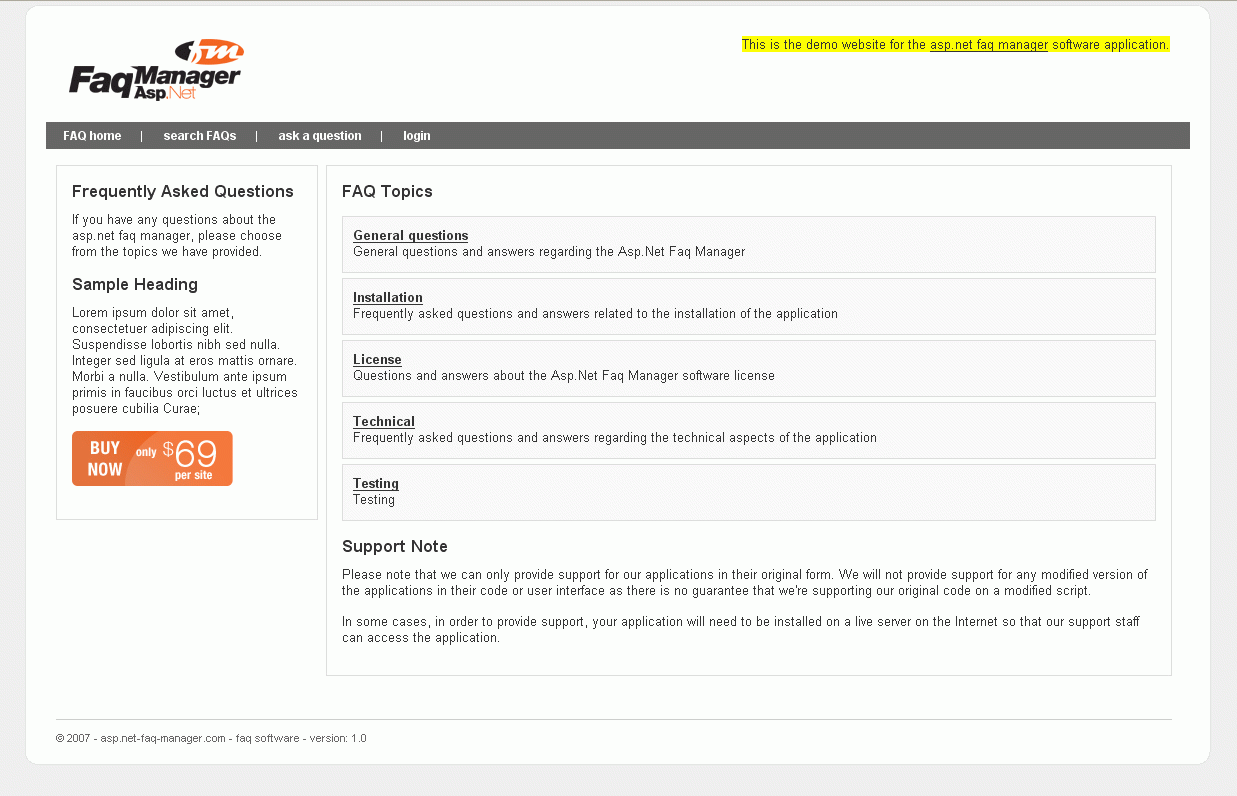Open the Testing topic link
Screen dimensions: 1237x796
coord(376,484)
